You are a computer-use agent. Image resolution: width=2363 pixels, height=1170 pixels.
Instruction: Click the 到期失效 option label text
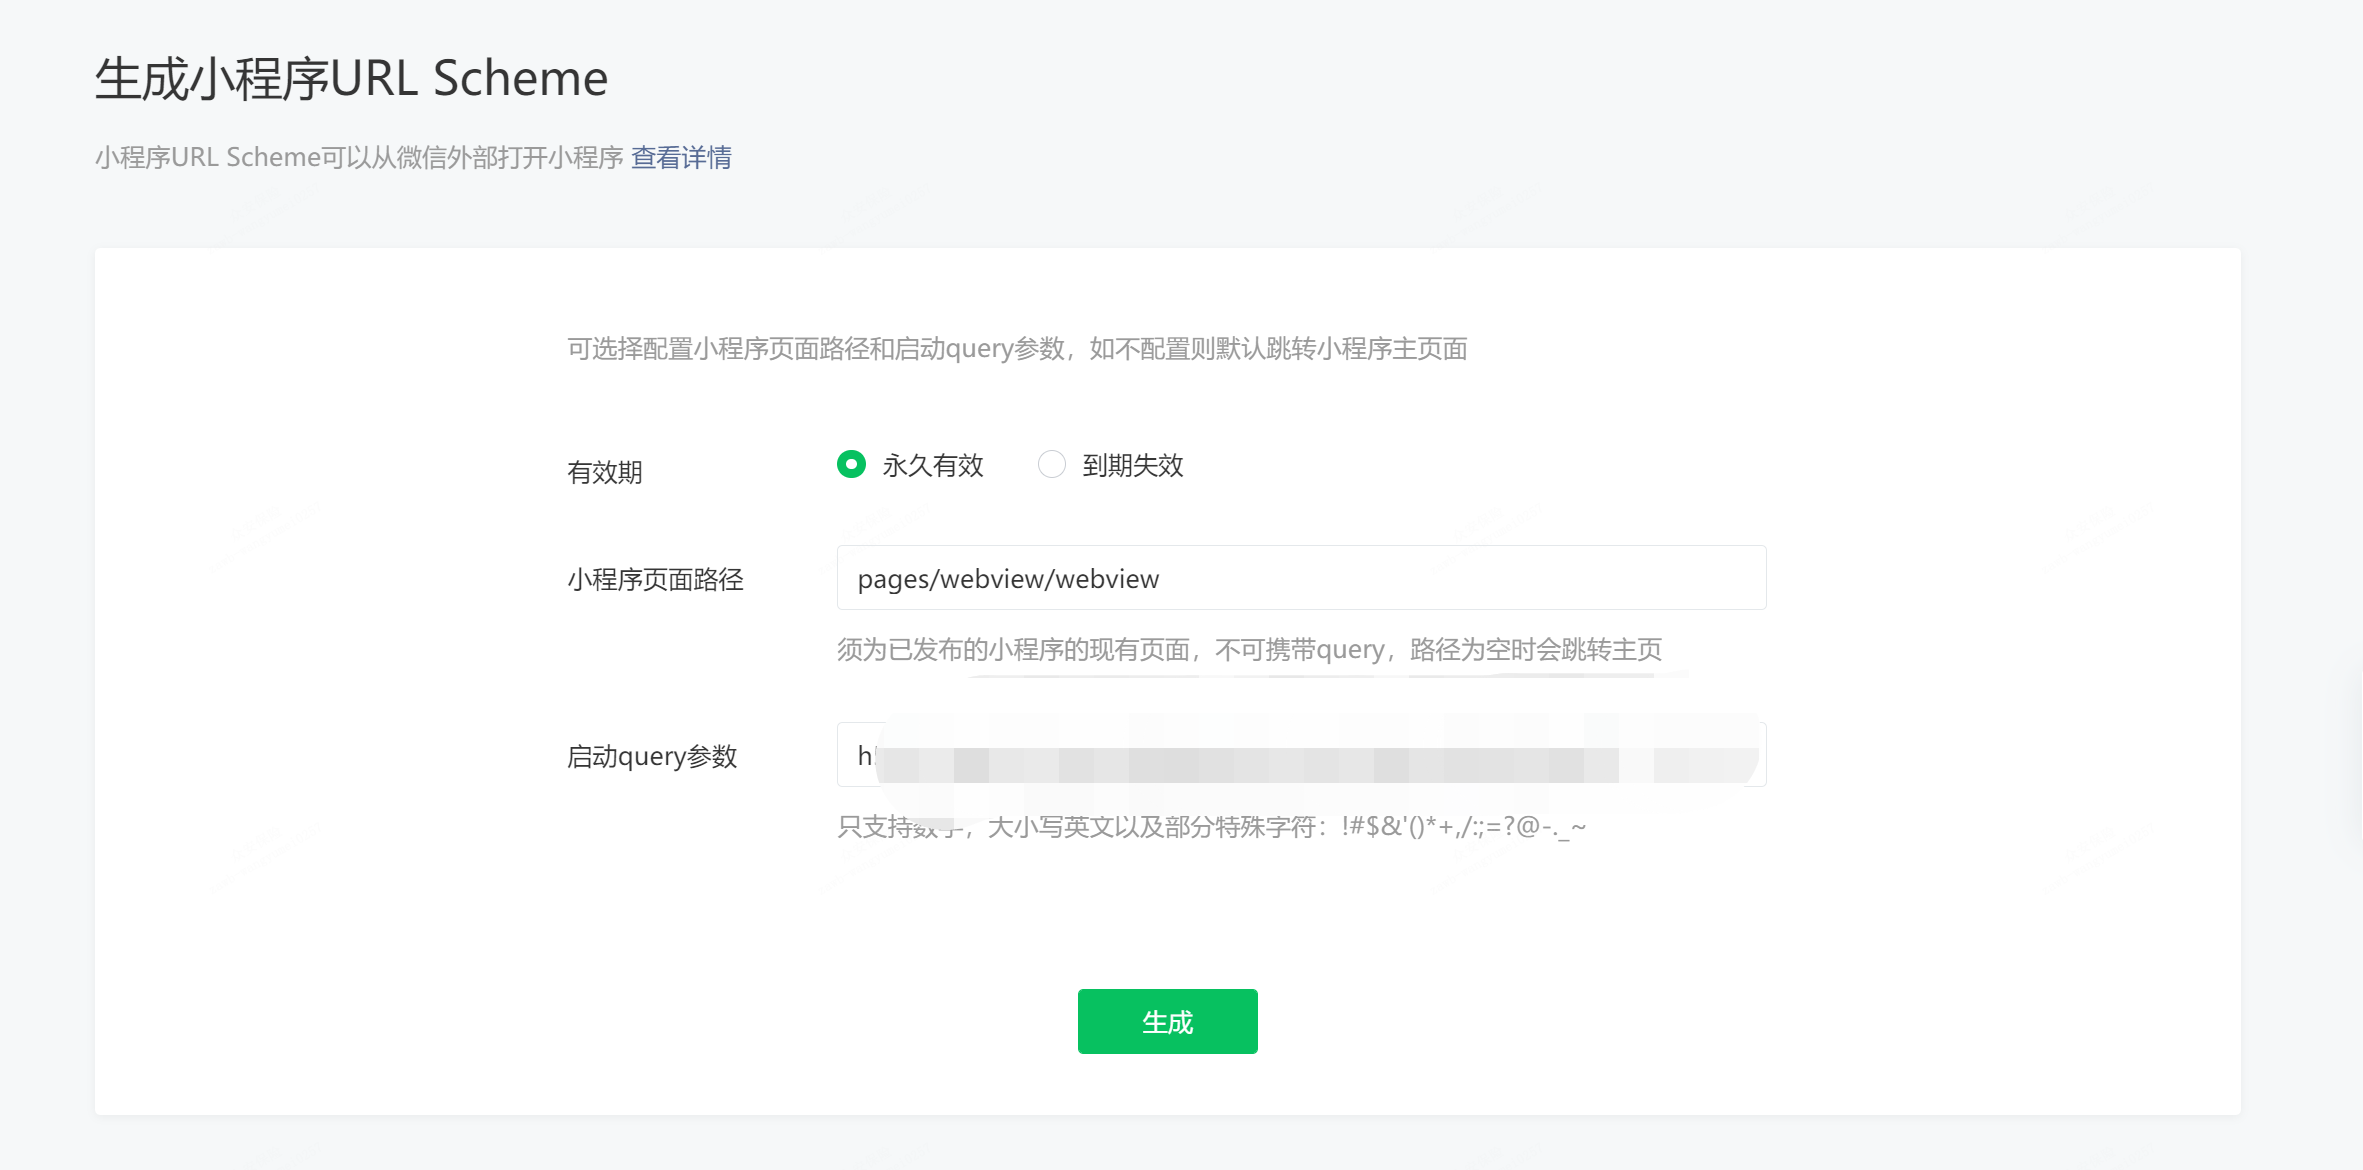tap(1132, 465)
